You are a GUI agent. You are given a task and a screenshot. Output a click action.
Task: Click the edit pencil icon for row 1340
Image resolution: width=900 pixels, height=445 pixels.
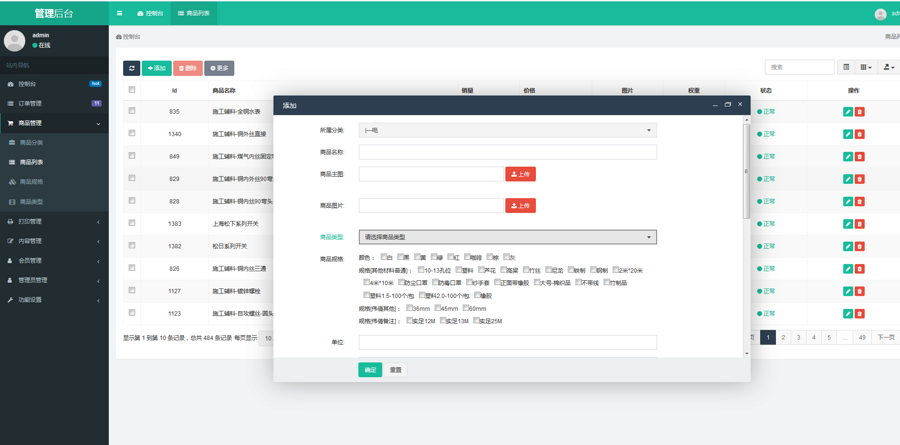coord(848,134)
